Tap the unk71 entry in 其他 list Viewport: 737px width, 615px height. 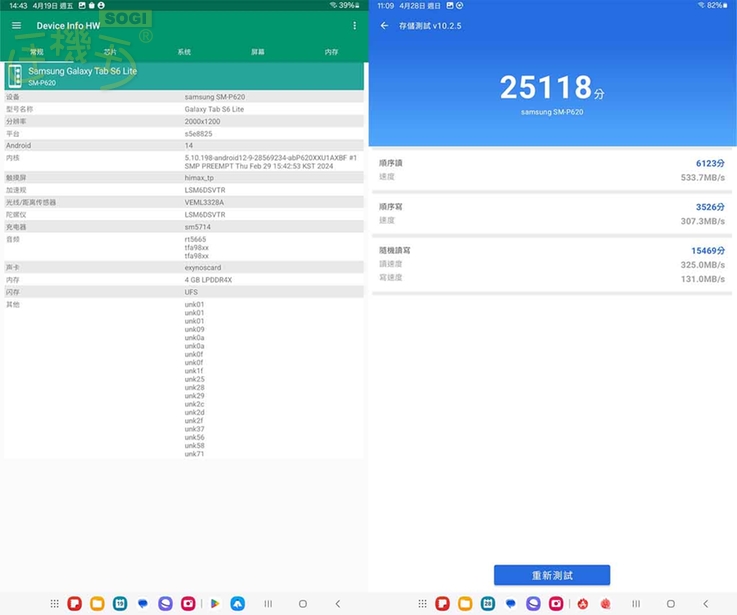[x=194, y=454]
